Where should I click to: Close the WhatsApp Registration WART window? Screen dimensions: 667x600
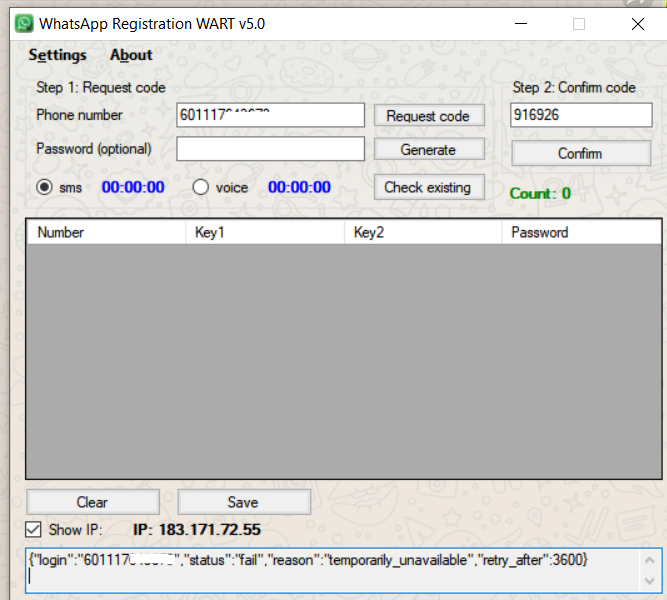coord(638,24)
